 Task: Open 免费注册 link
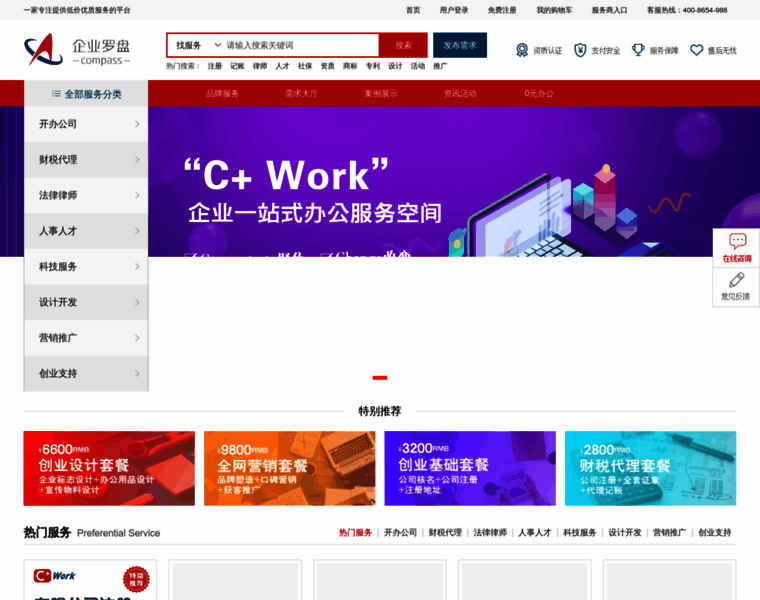pyautogui.click(x=502, y=10)
